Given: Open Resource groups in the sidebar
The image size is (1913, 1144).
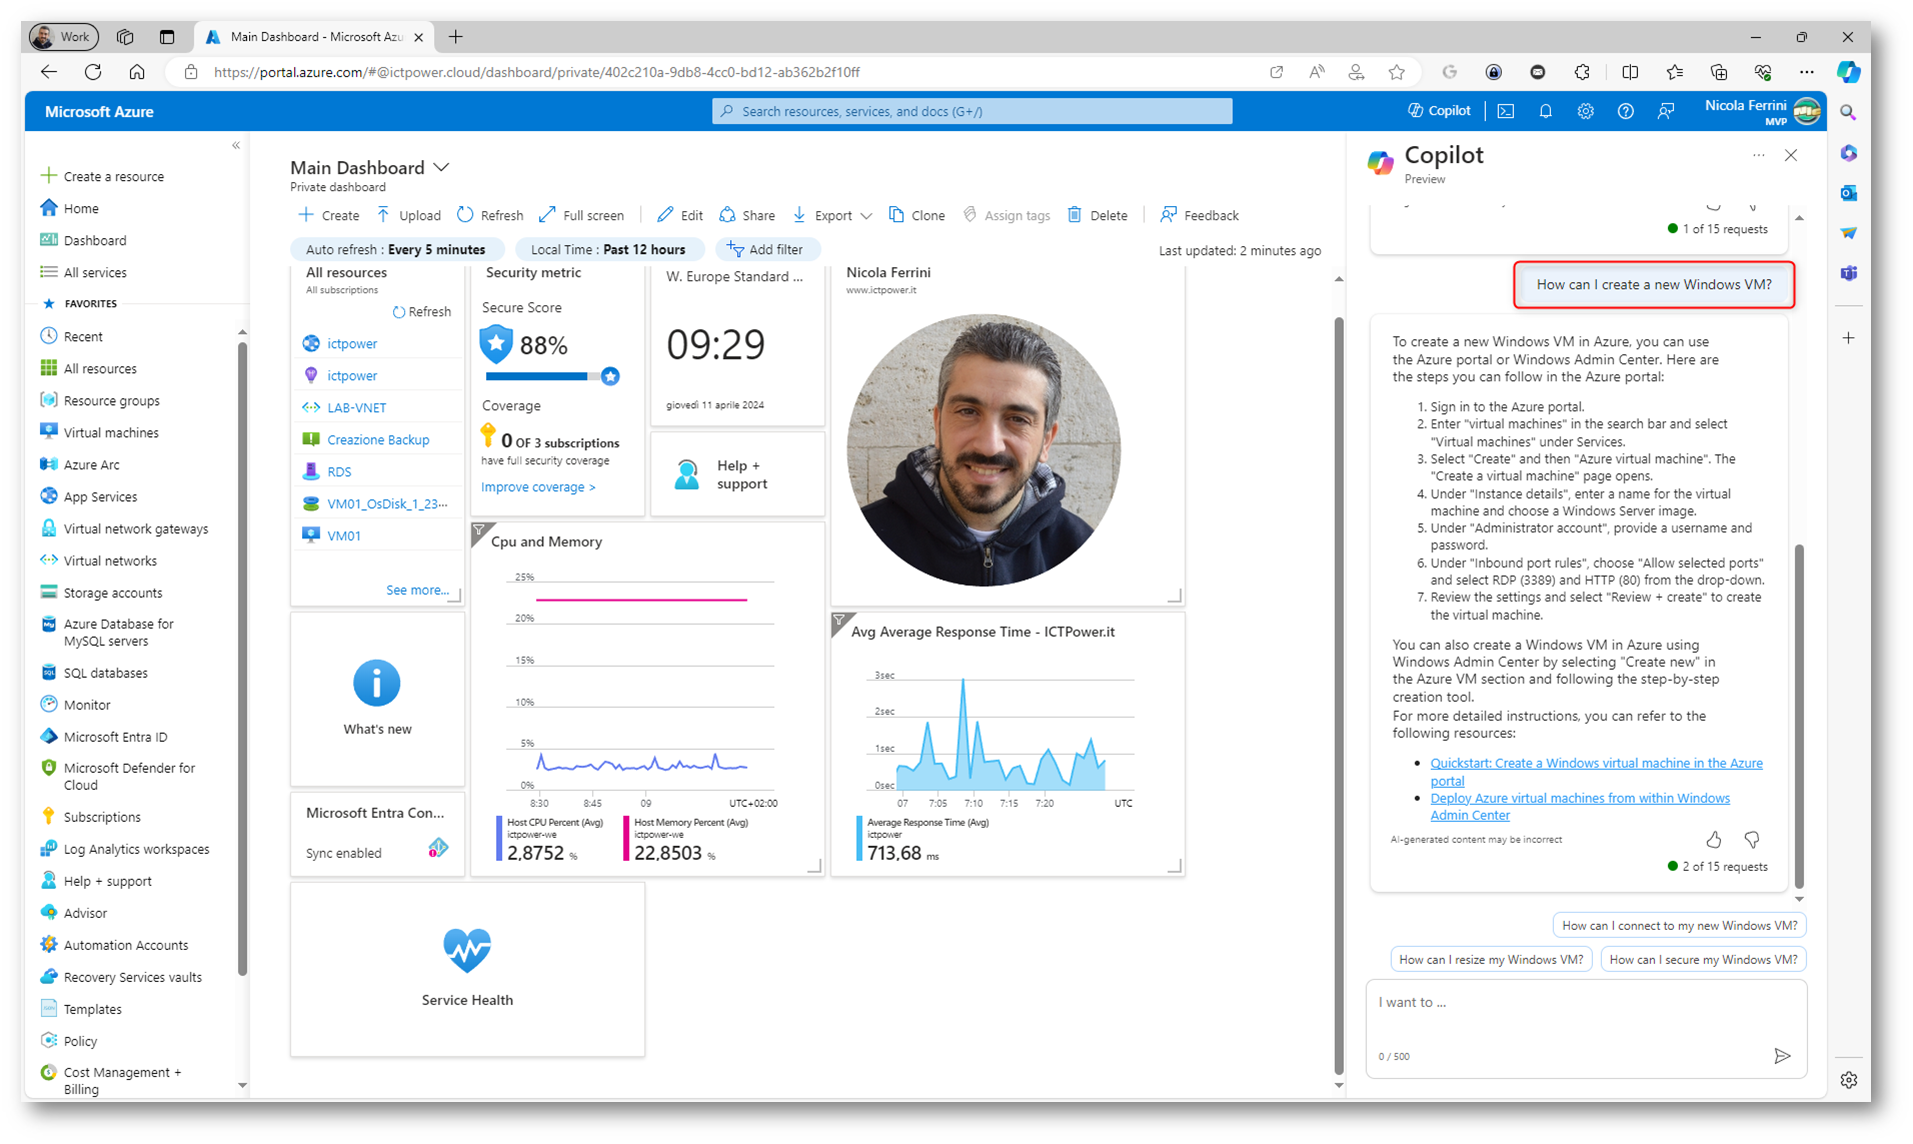Looking at the screenshot, I should 111,401.
